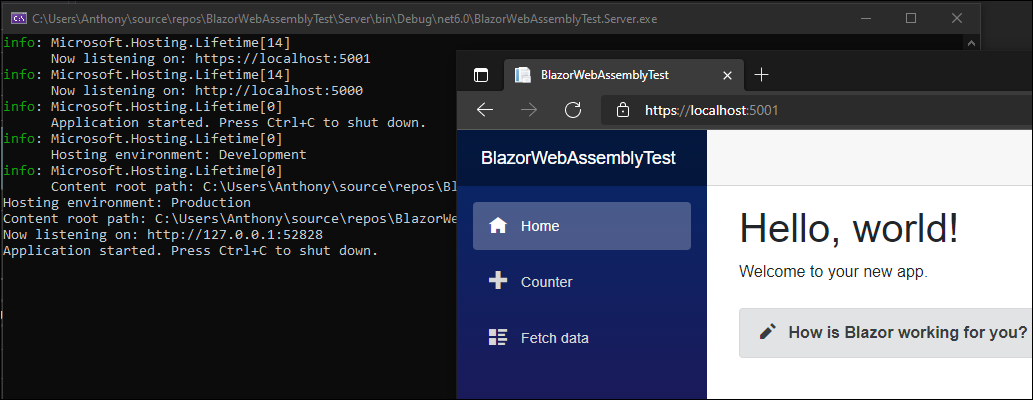The height and width of the screenshot is (400, 1033).
Task: Click 'Hosting environment: Production' console line
Action: [127, 203]
